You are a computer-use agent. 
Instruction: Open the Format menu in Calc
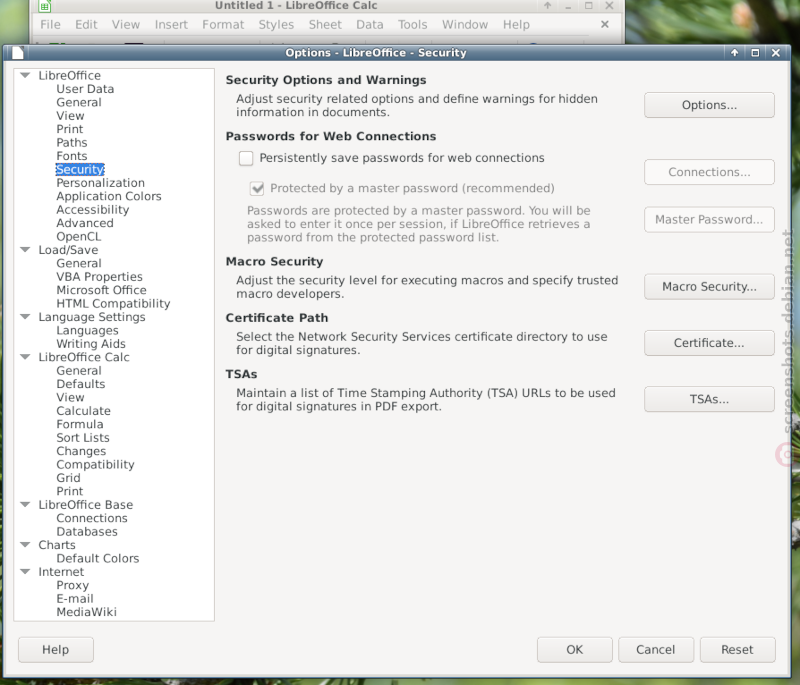point(223,24)
